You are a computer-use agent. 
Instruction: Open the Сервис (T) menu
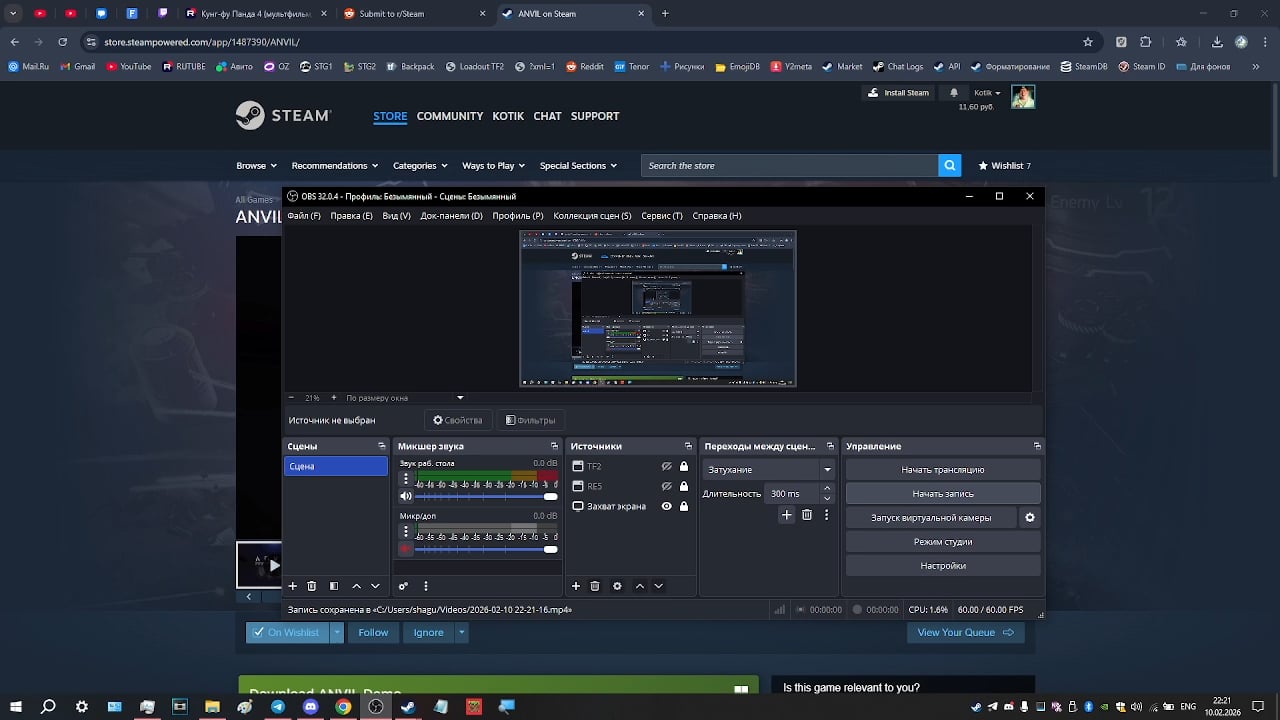point(662,216)
